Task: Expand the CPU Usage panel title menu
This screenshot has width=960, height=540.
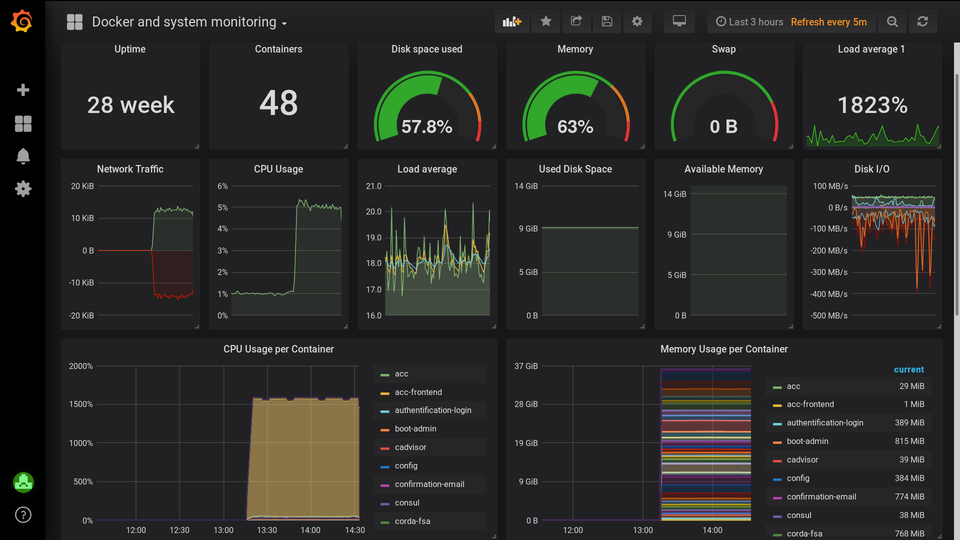Action: pos(278,169)
